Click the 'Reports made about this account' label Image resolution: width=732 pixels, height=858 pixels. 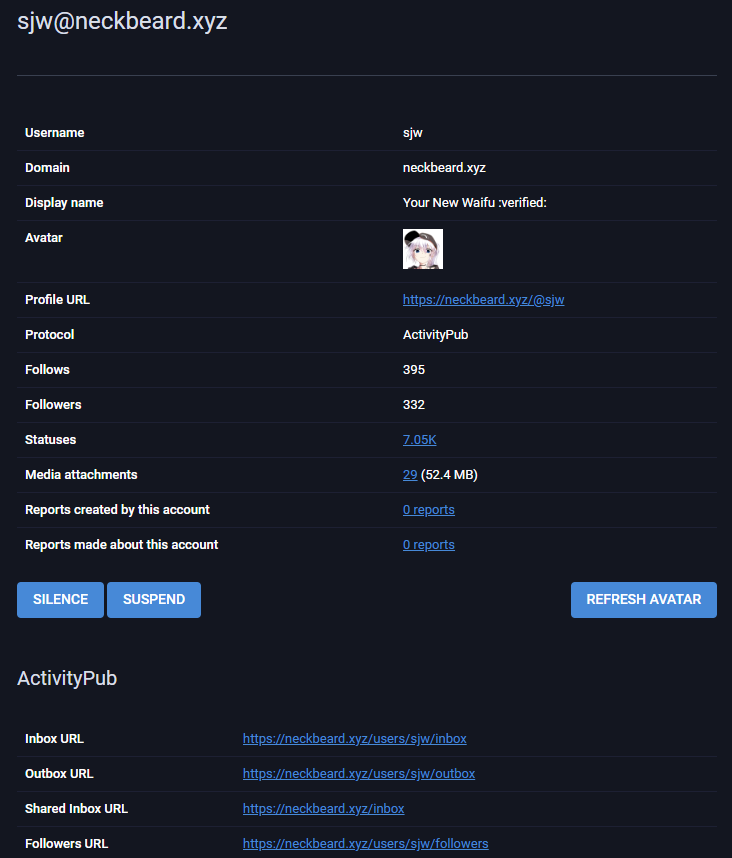pos(121,545)
